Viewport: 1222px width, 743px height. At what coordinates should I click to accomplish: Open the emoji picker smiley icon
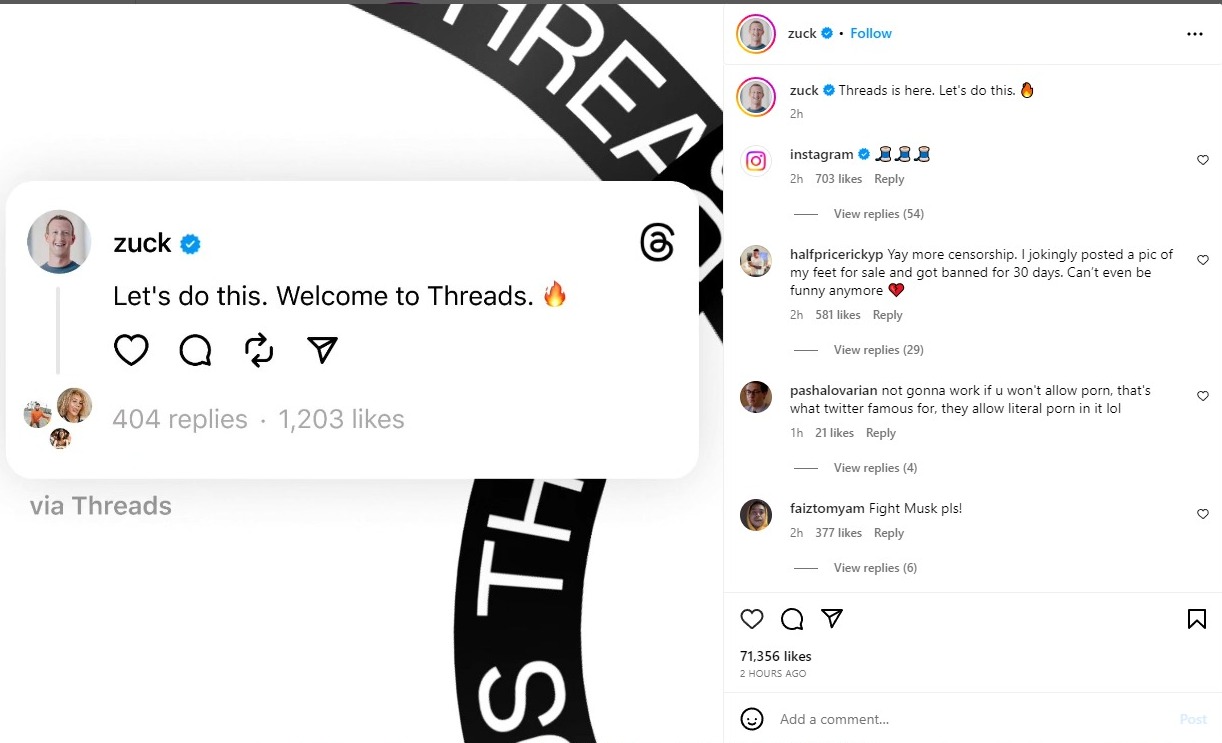tap(752, 719)
